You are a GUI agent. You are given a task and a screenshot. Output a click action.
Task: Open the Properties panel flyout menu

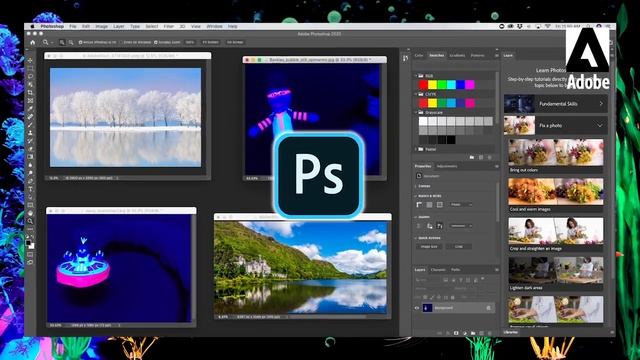497,167
